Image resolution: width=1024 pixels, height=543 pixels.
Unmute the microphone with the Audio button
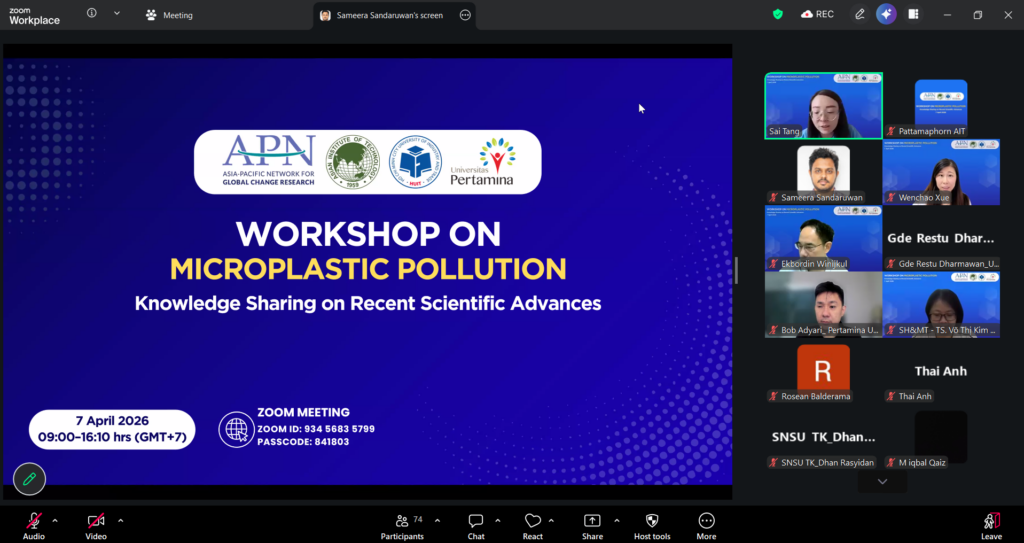[x=34, y=523]
